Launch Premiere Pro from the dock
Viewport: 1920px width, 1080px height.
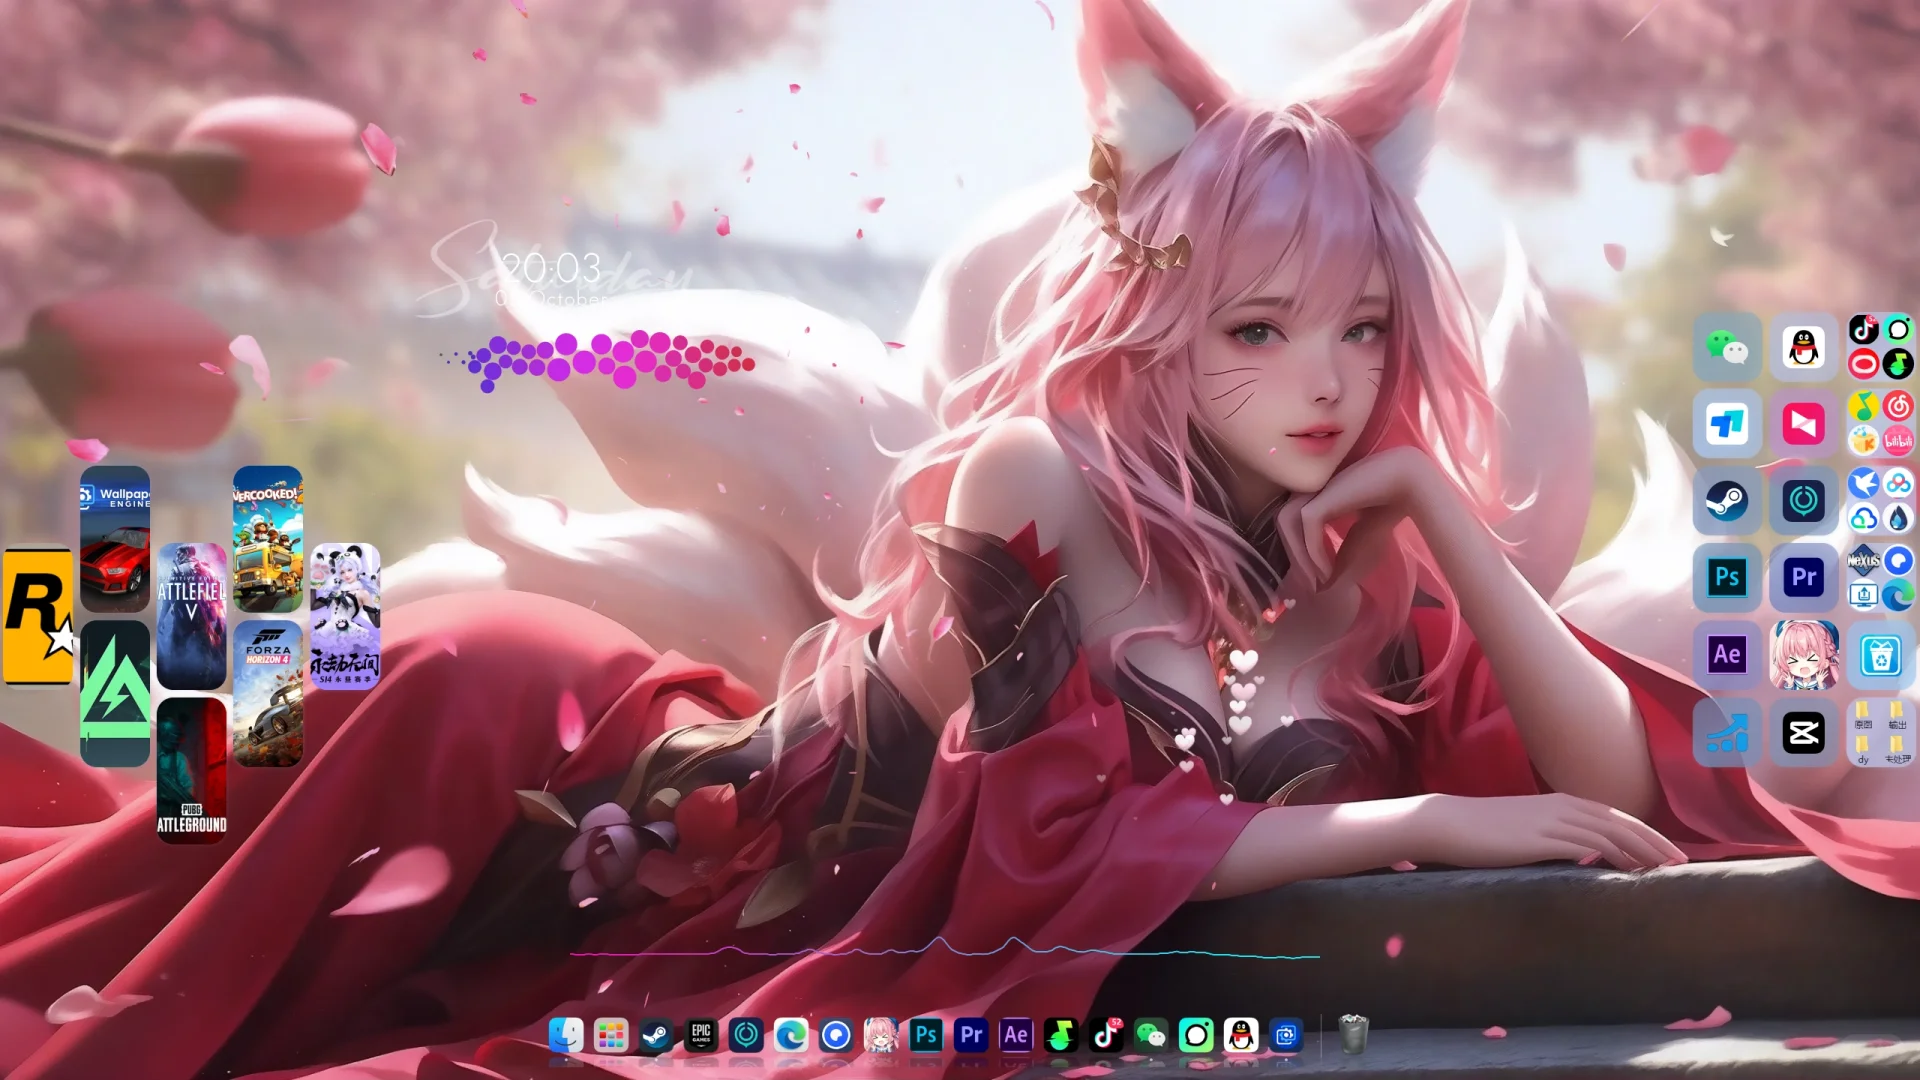(971, 1035)
